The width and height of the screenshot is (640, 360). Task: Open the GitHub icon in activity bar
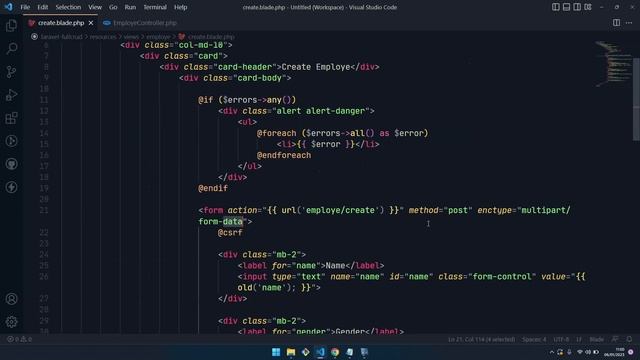tap(11, 164)
